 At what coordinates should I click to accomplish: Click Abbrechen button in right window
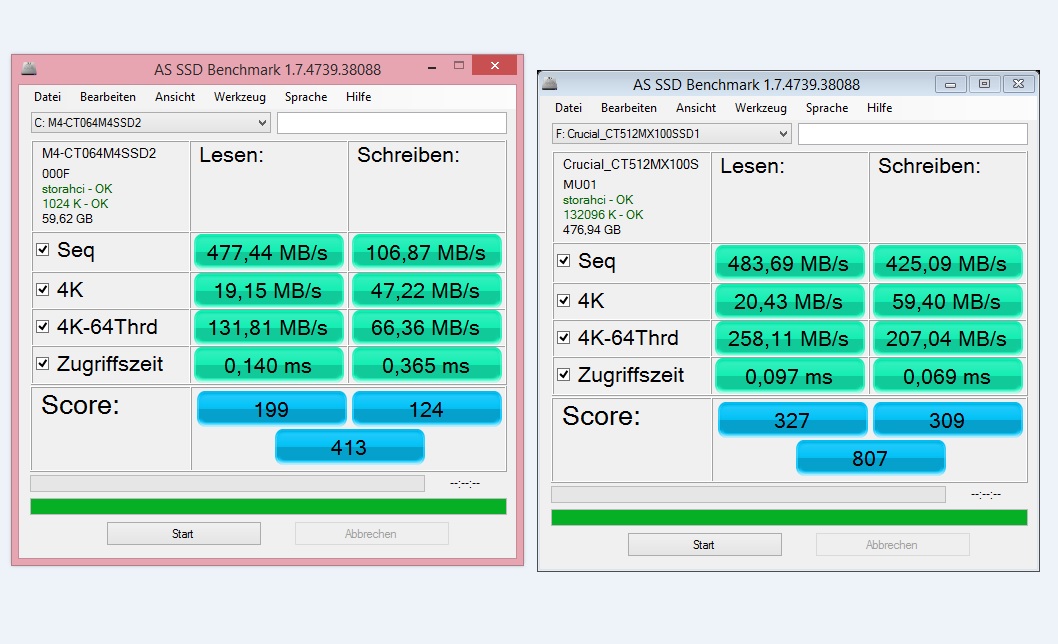click(892, 544)
